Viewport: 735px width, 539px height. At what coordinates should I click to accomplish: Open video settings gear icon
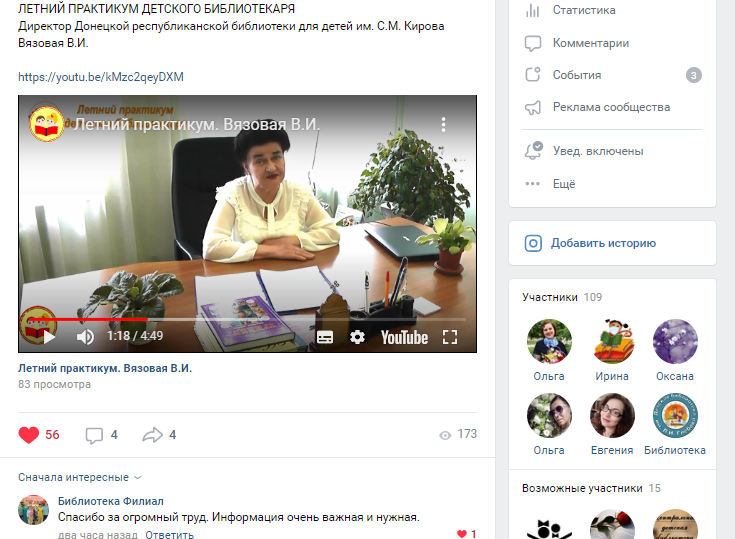click(x=357, y=337)
